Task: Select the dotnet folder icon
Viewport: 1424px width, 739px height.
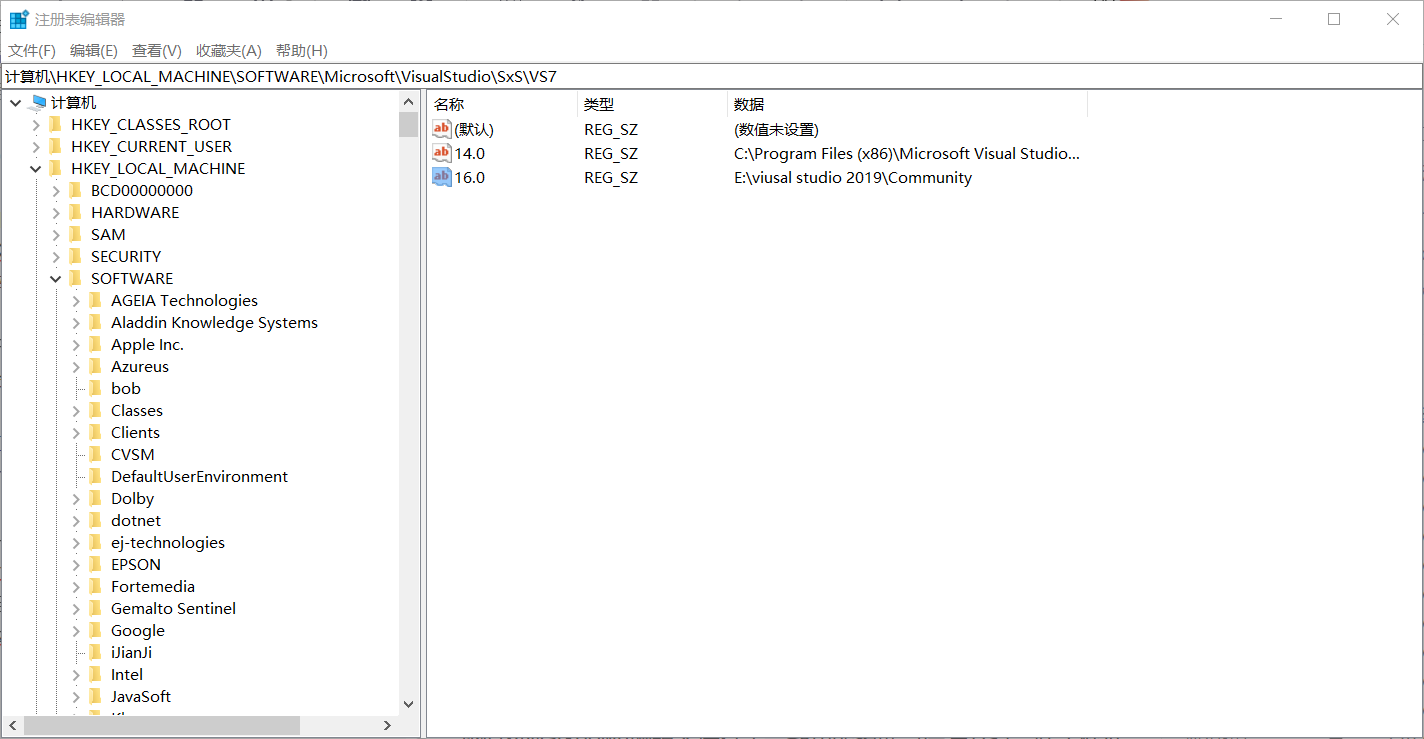Action: [95, 520]
